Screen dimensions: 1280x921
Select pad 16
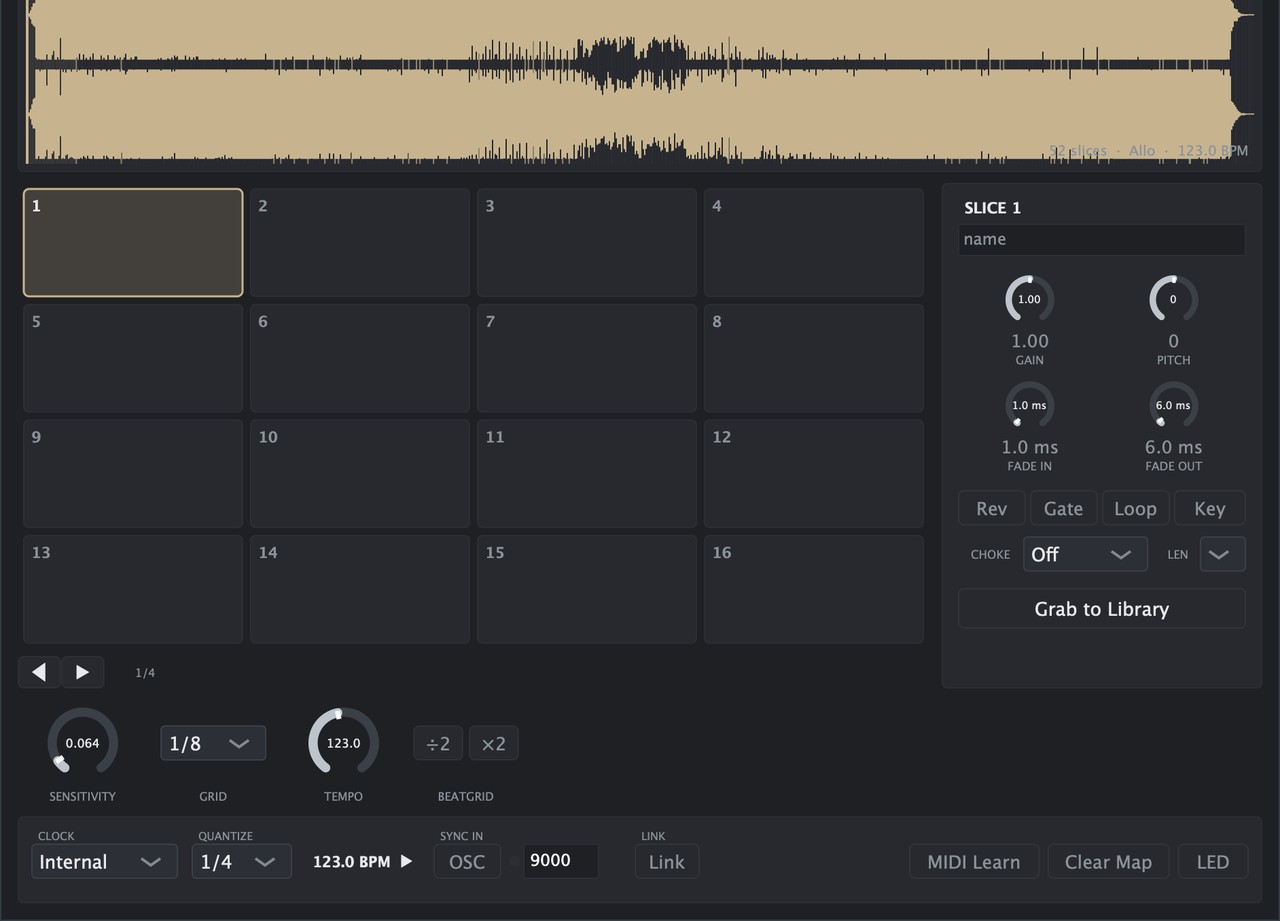click(x=814, y=589)
